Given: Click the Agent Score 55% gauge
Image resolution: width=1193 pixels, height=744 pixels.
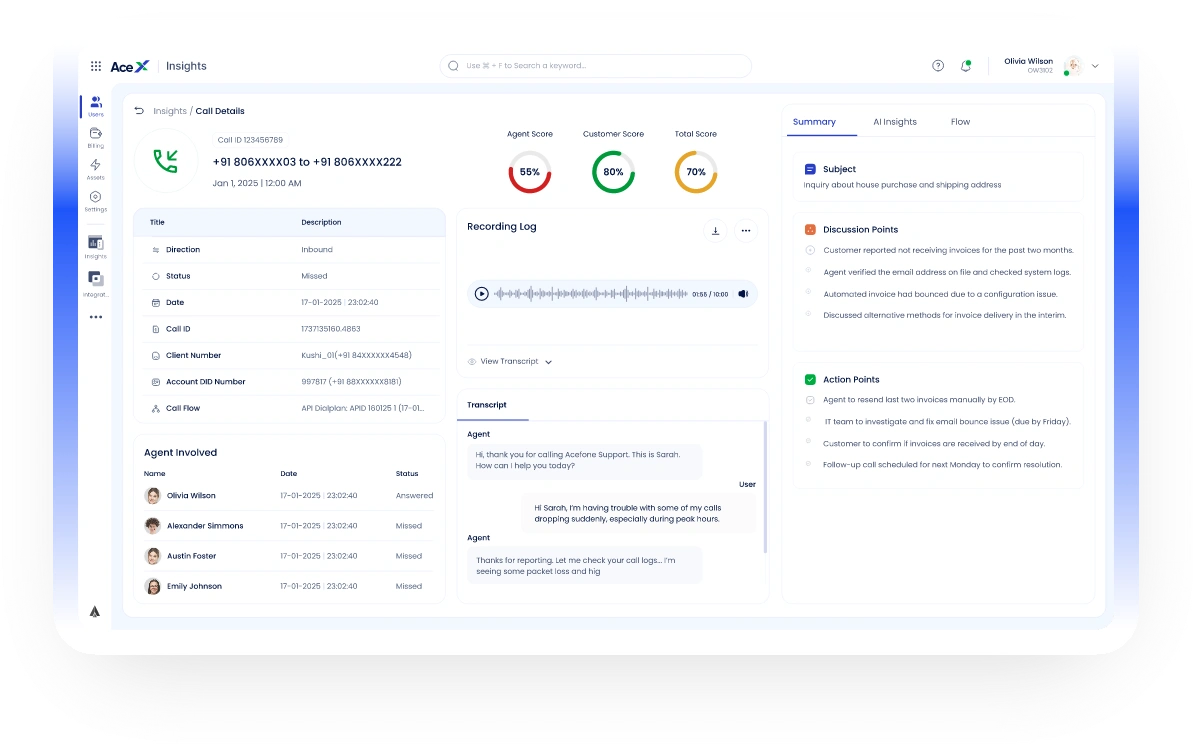Looking at the screenshot, I should tap(530, 172).
